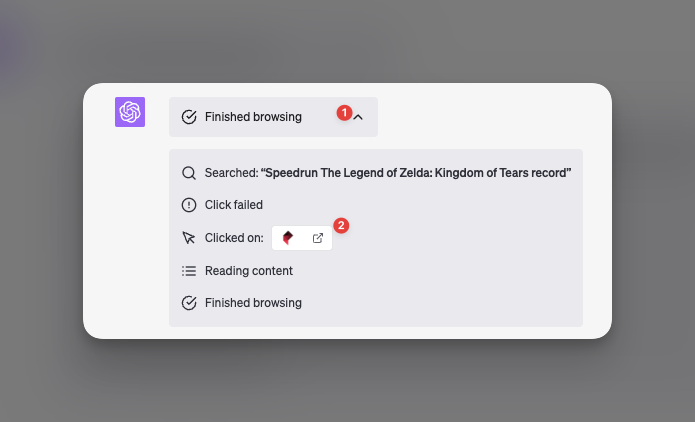This screenshot has height=422, width=695.
Task: Click the list icon beside Reading content
Action: [x=189, y=270]
